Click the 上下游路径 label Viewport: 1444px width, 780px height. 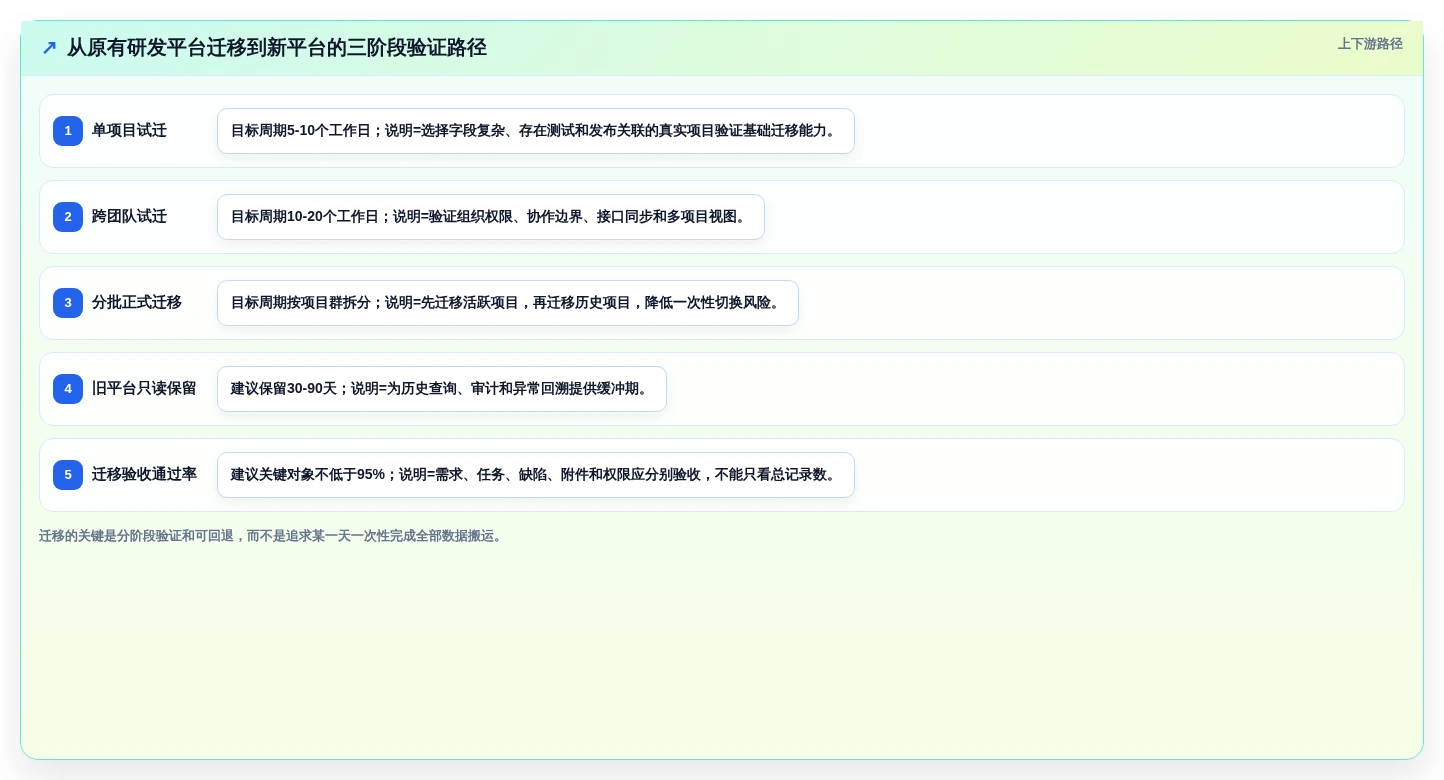pos(1370,44)
